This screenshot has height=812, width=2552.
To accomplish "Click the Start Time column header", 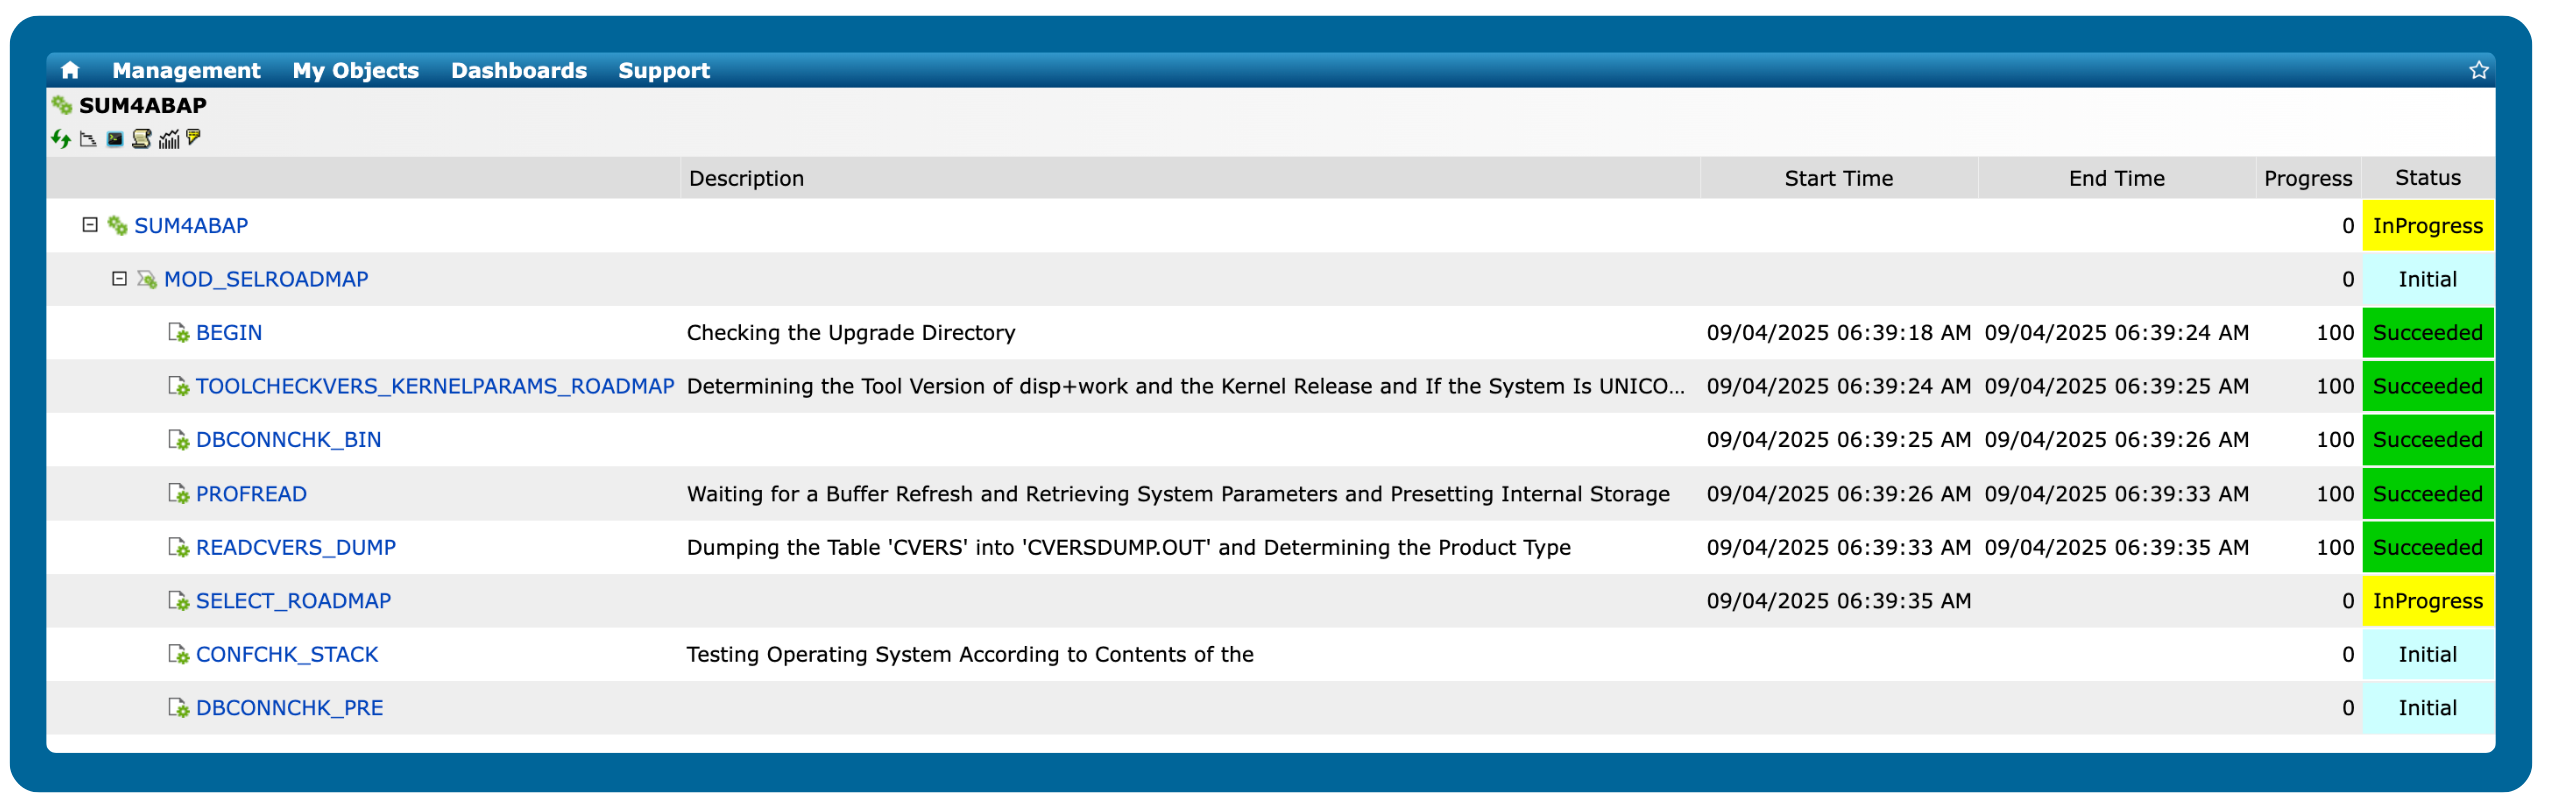I will coord(1838,178).
